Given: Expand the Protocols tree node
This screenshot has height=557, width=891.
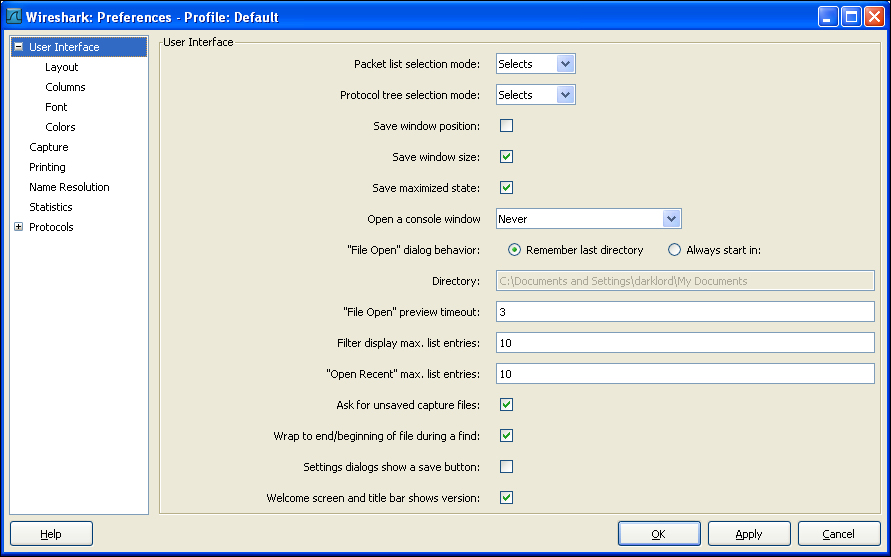Looking at the screenshot, I should (x=18, y=227).
